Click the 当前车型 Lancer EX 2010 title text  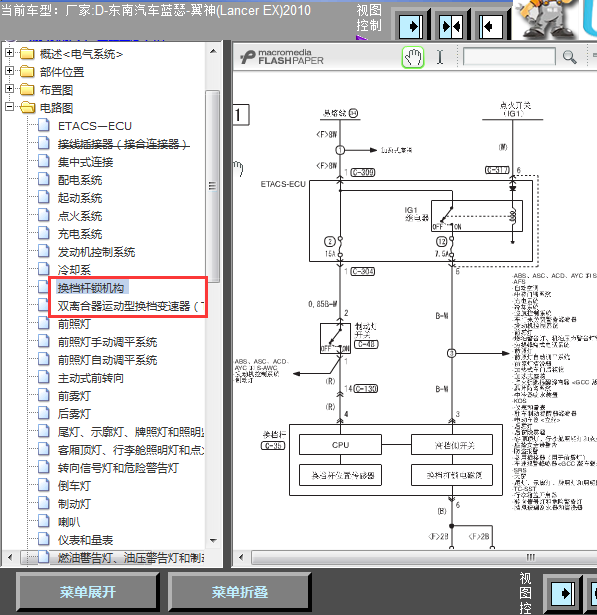(x=156, y=10)
